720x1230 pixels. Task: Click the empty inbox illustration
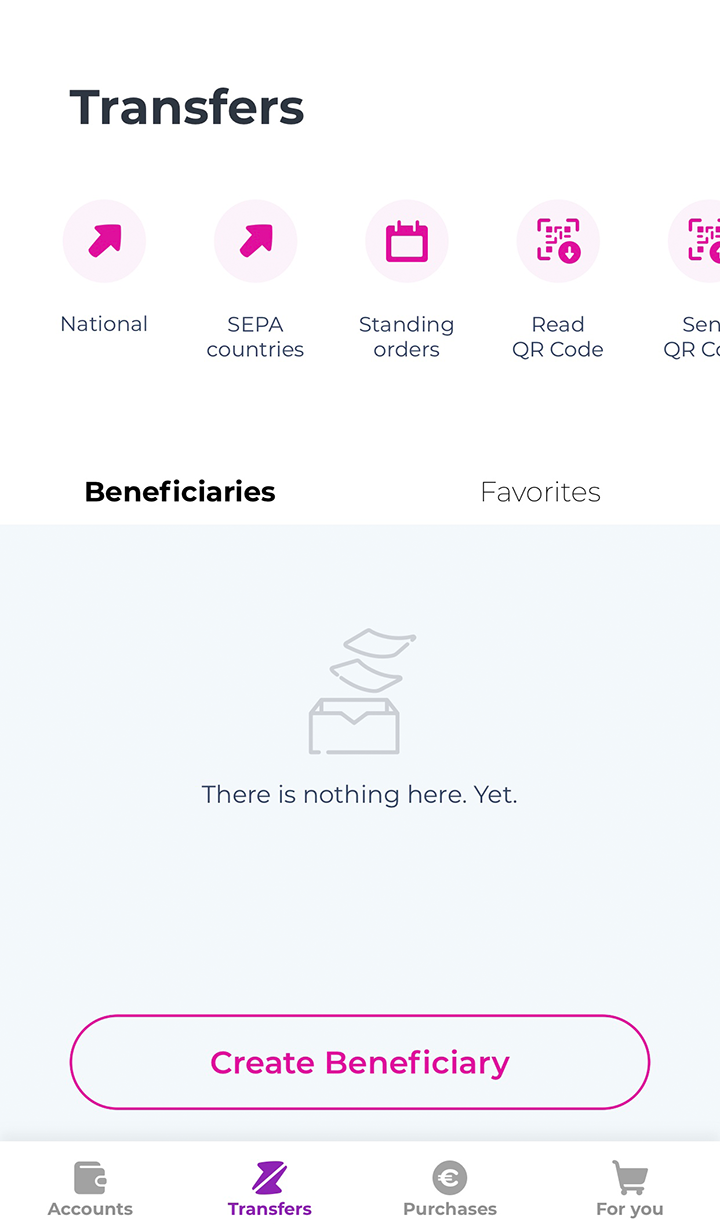pos(360,691)
